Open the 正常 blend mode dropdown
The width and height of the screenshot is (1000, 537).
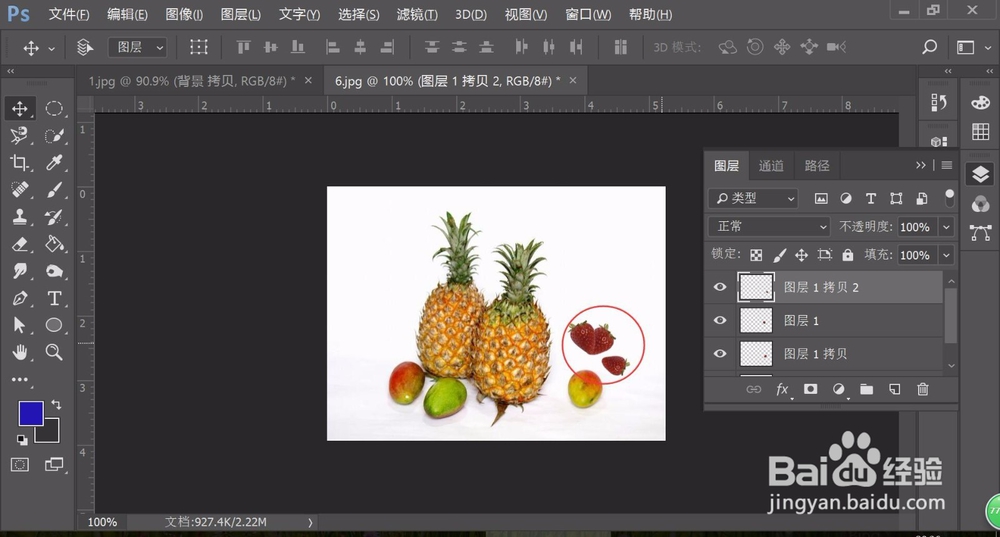pos(770,226)
